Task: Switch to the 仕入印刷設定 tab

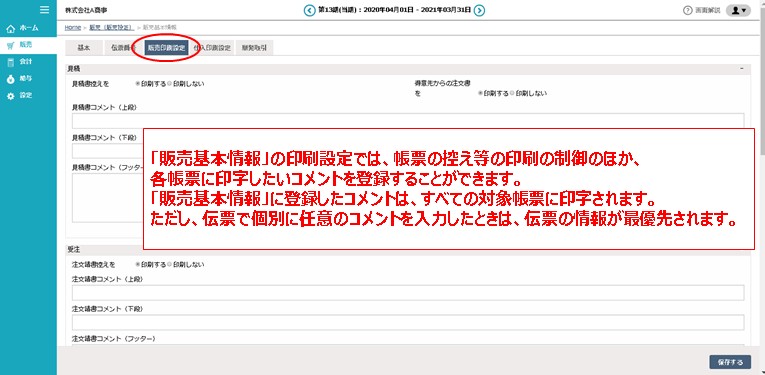Action: 212,48
